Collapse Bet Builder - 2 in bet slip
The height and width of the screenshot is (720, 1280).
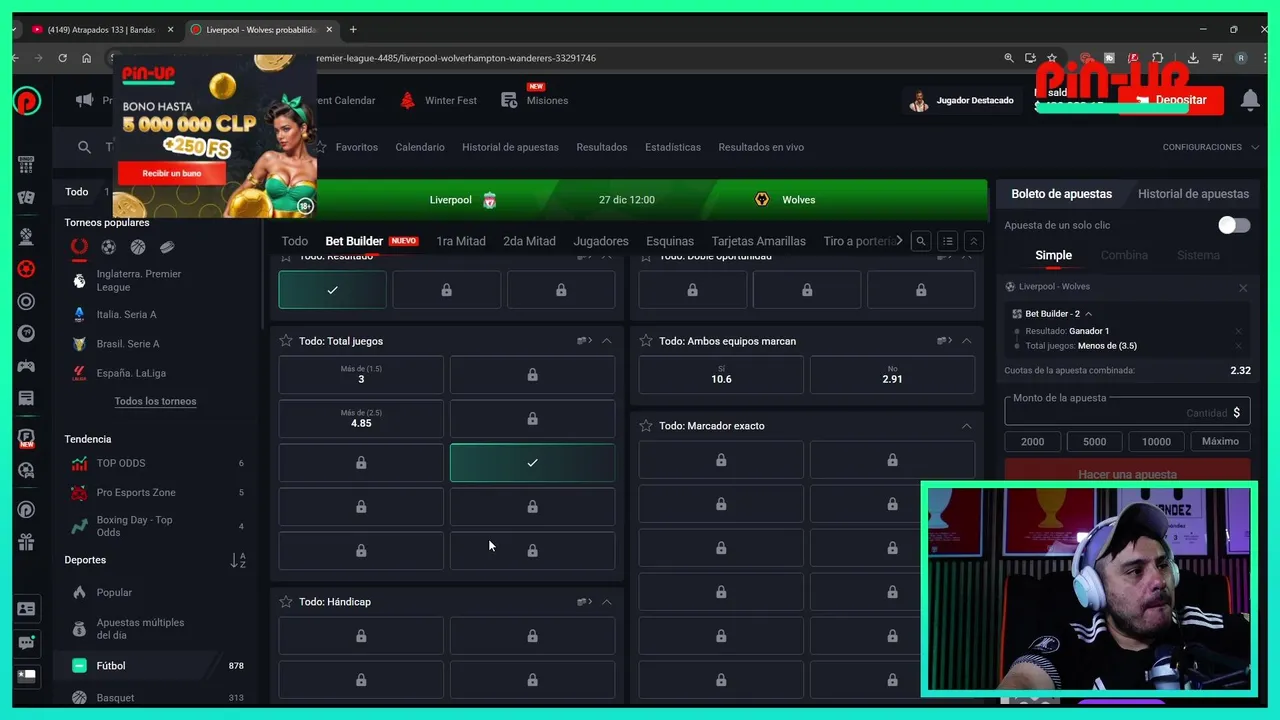point(1088,314)
